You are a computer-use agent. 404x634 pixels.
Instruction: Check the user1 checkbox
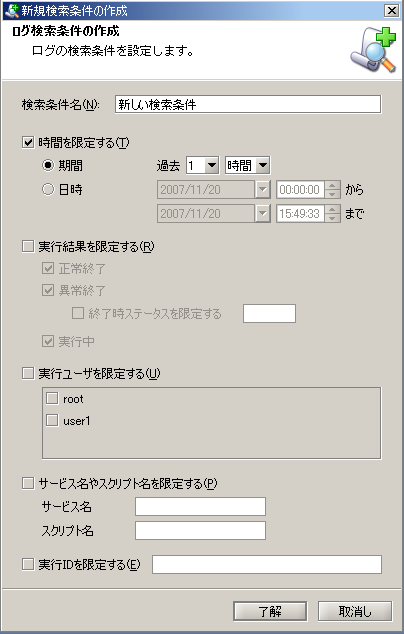coord(52,420)
